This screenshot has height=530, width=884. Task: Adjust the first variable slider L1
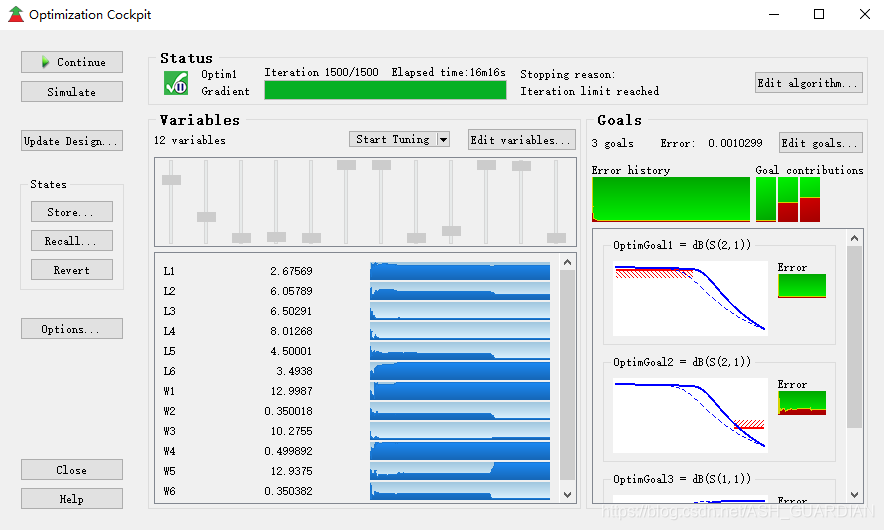(171, 180)
